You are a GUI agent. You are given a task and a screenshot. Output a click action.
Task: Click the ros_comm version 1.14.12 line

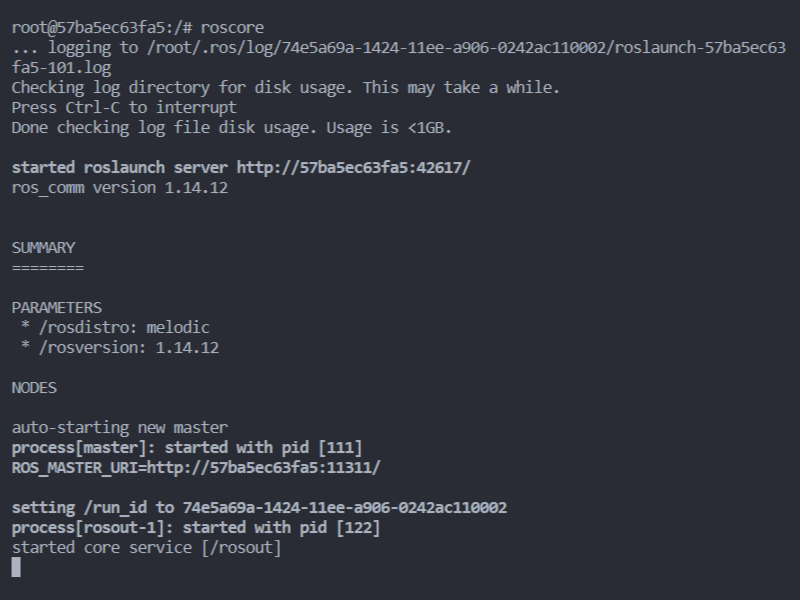tap(120, 188)
